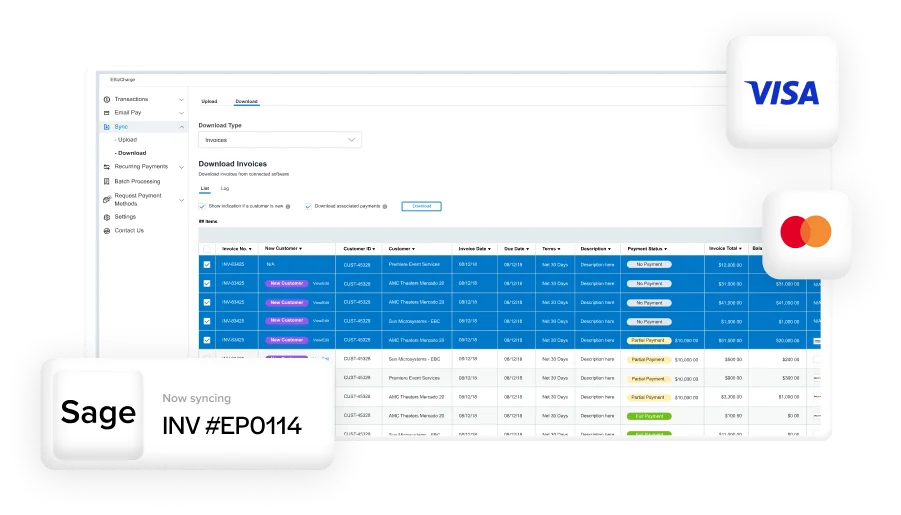The image size is (901, 515).
Task: Click the 'Download Invoices' heading
Action: point(233,164)
